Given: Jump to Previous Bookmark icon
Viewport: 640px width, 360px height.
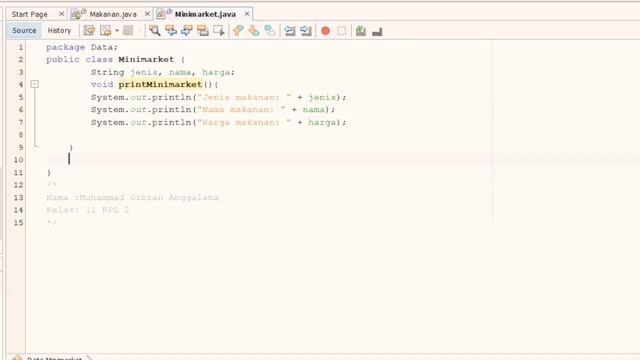Looking at the screenshot, I should point(238,31).
